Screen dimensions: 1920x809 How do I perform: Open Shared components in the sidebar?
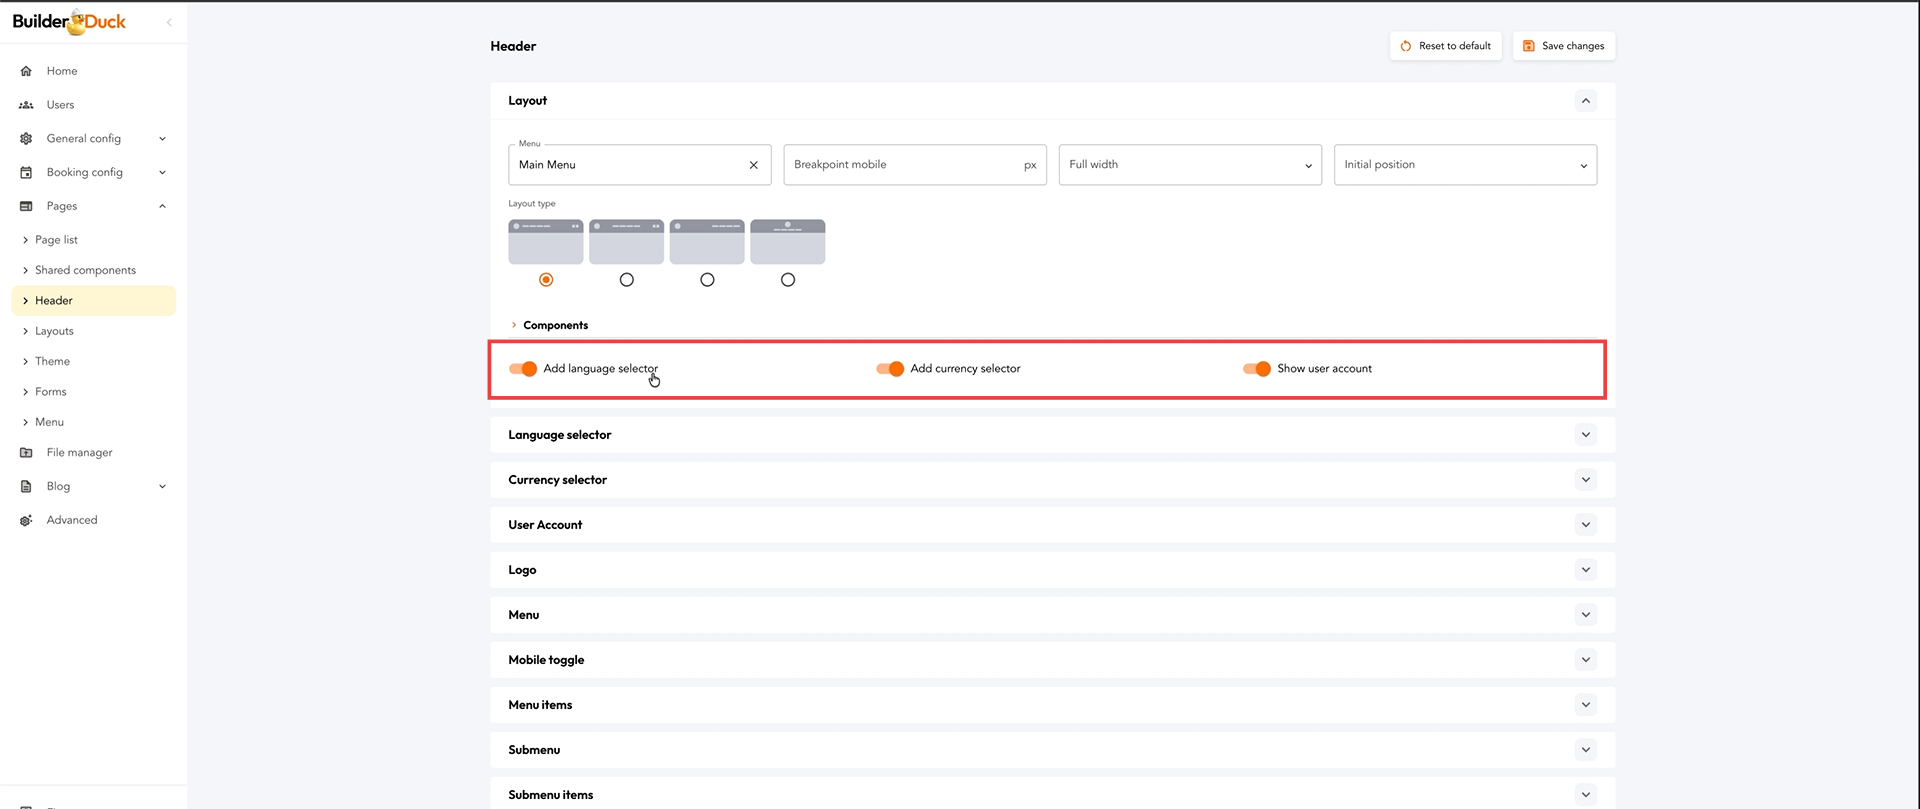(85, 271)
